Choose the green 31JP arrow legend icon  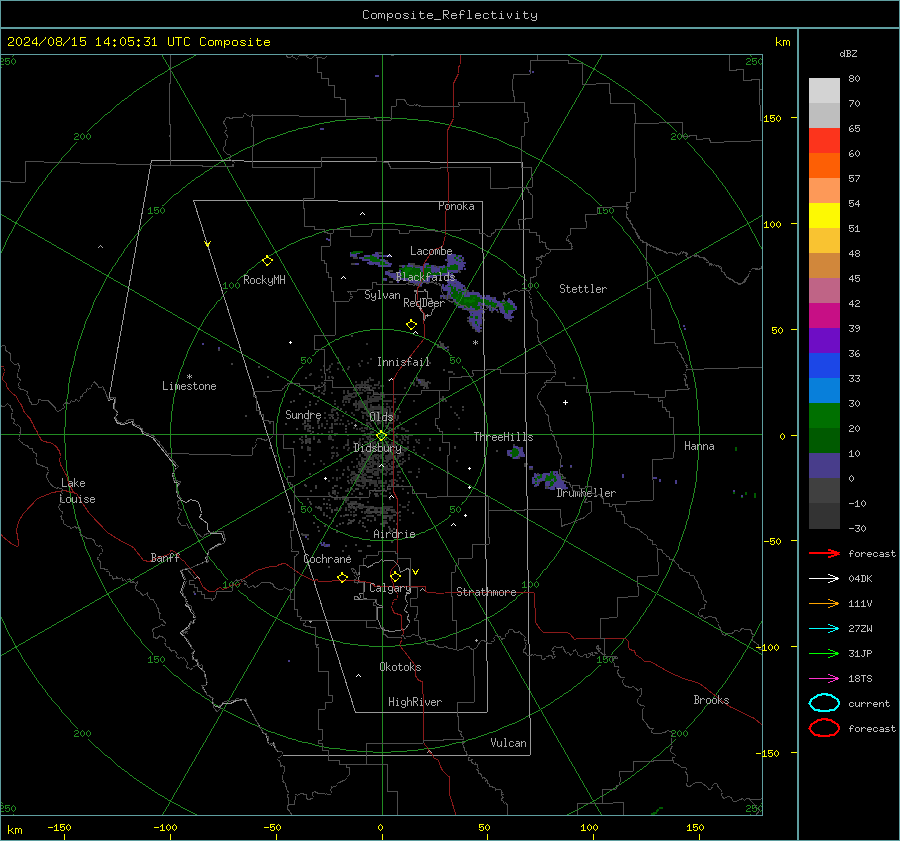[824, 653]
